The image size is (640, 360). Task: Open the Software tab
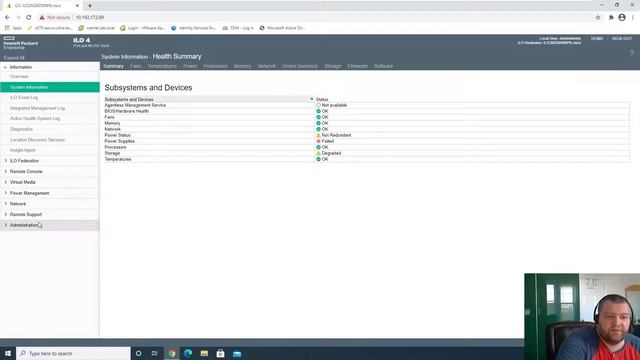tap(384, 66)
